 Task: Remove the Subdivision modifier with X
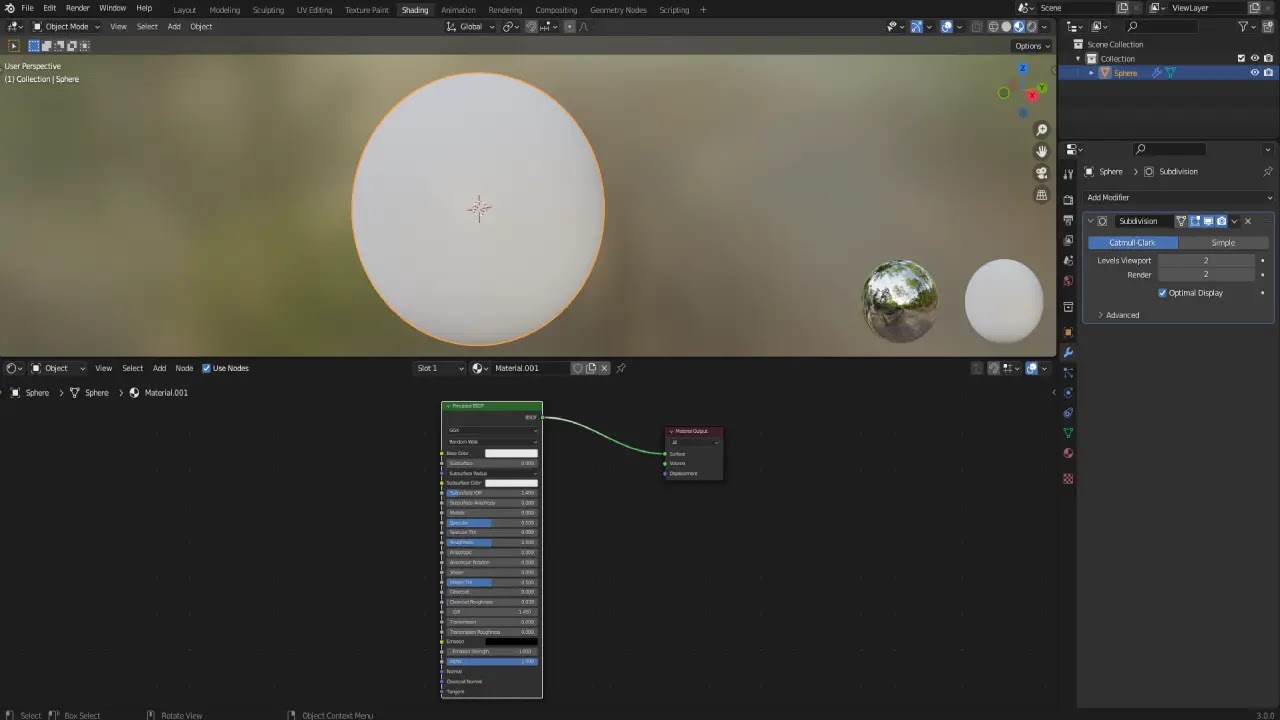click(x=1247, y=221)
